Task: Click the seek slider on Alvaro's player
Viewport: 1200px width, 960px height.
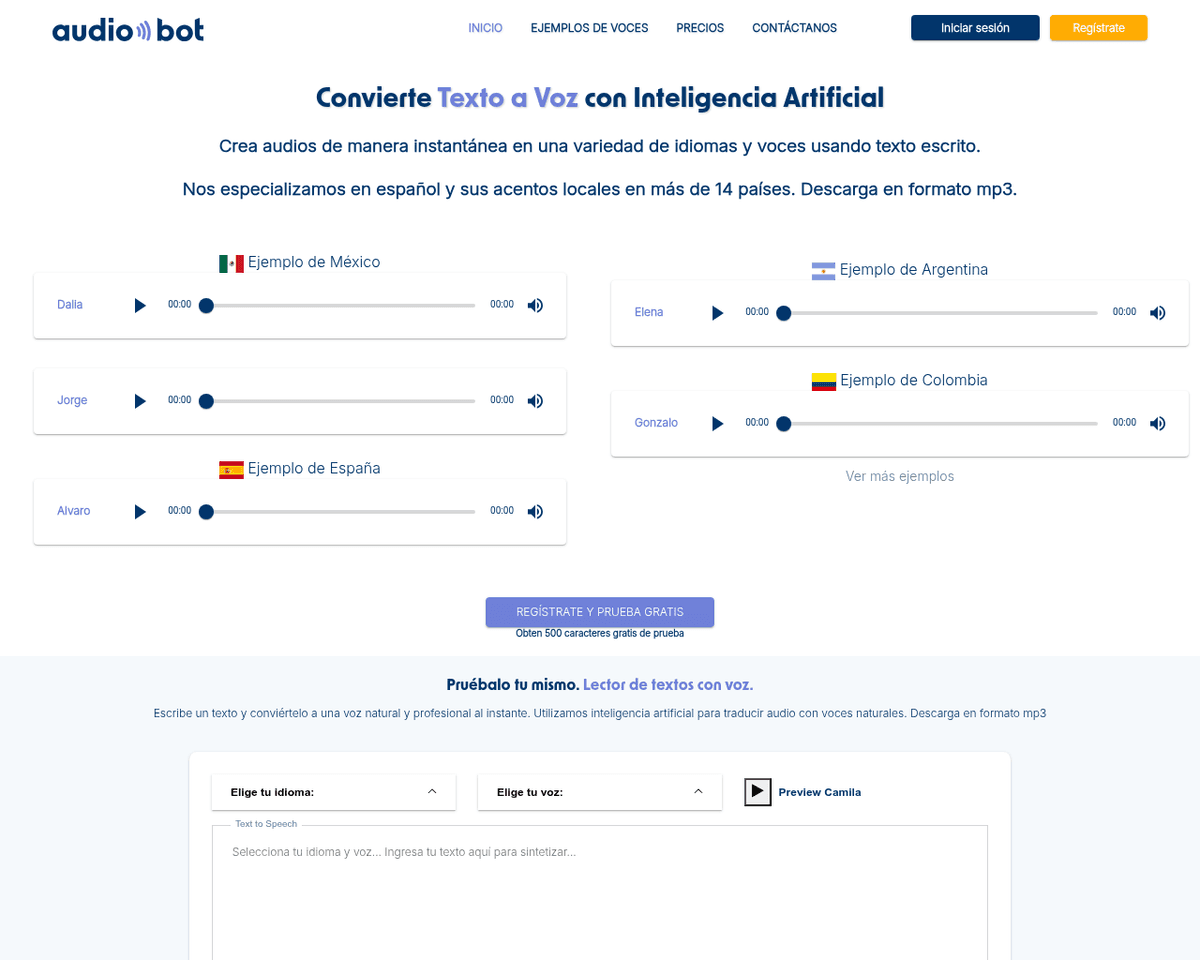Action: pos(340,511)
